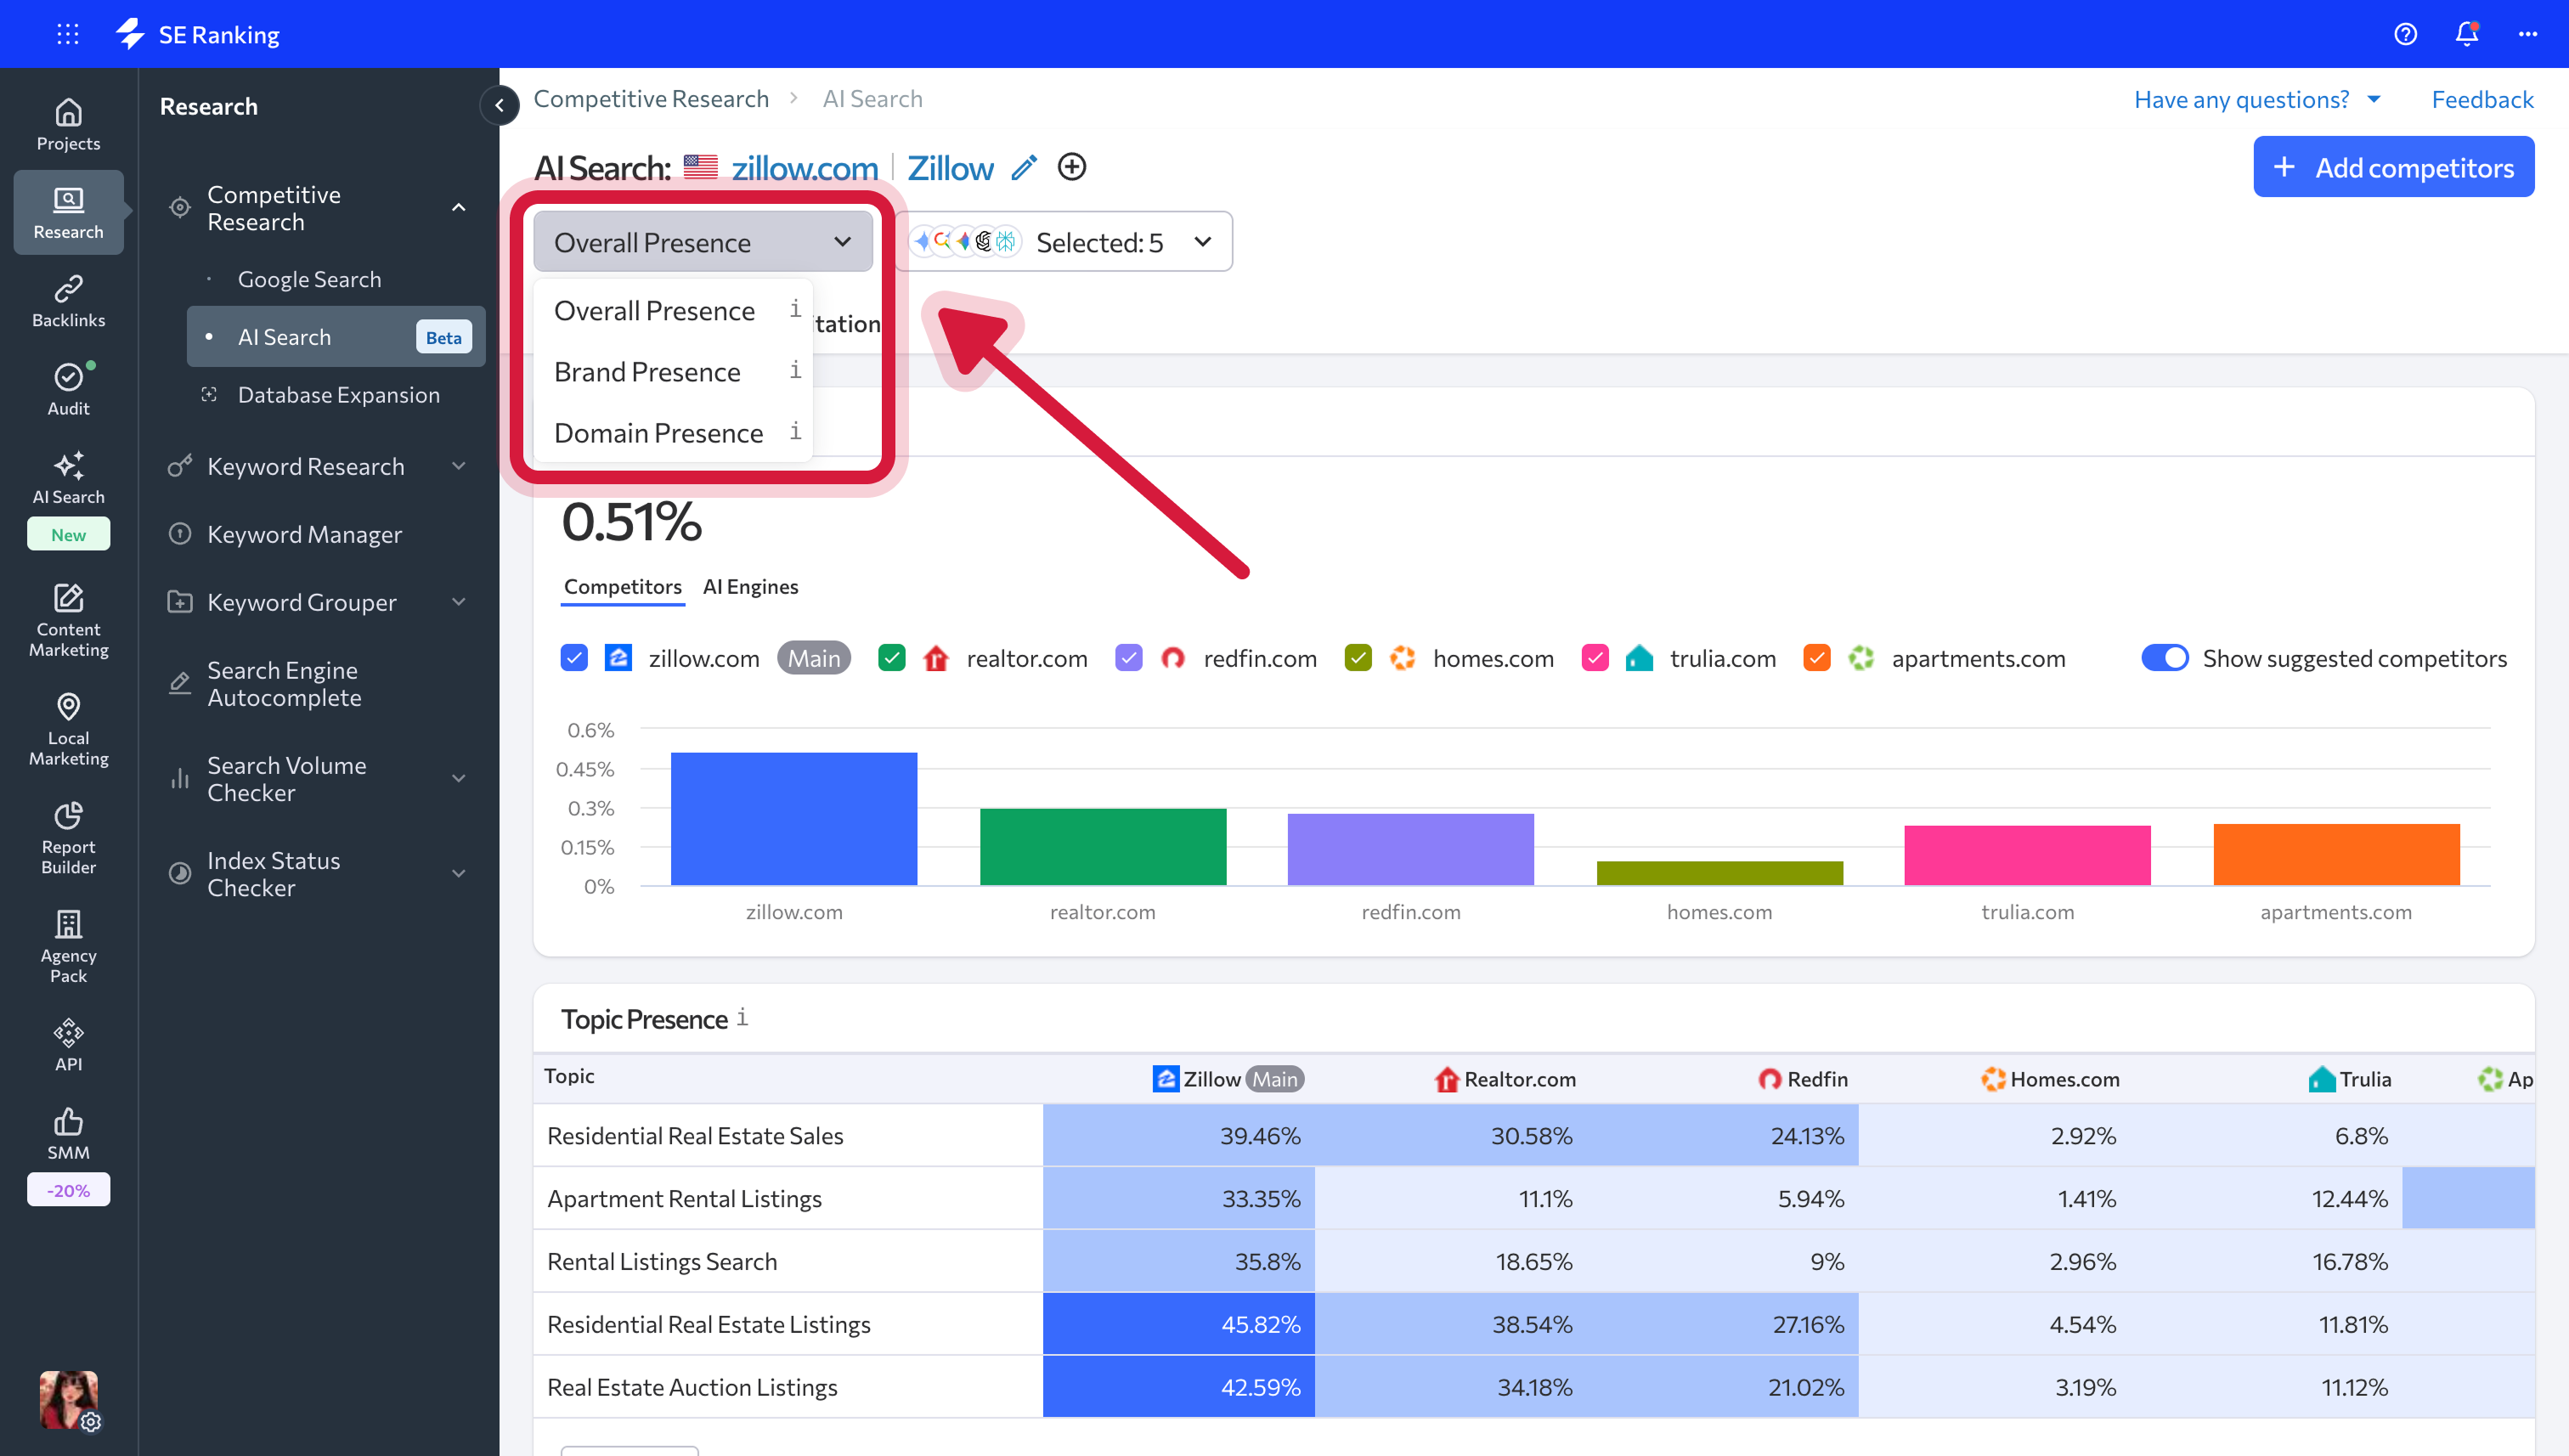Image resolution: width=2569 pixels, height=1456 pixels.
Task: Open AI Search sidebar icon
Action: click(68, 477)
